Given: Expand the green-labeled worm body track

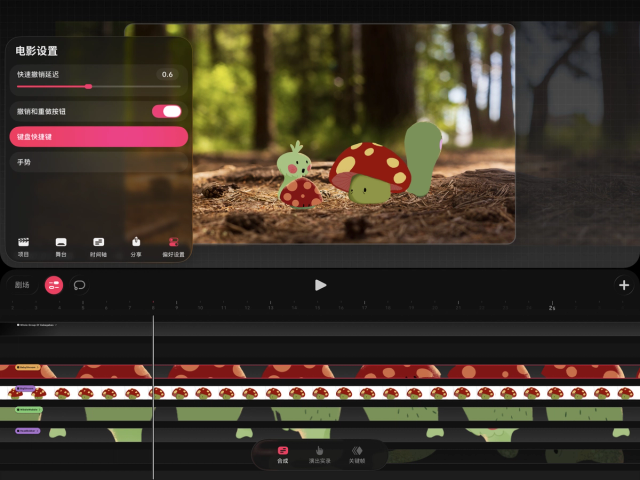Looking at the screenshot, I should tap(29, 409).
